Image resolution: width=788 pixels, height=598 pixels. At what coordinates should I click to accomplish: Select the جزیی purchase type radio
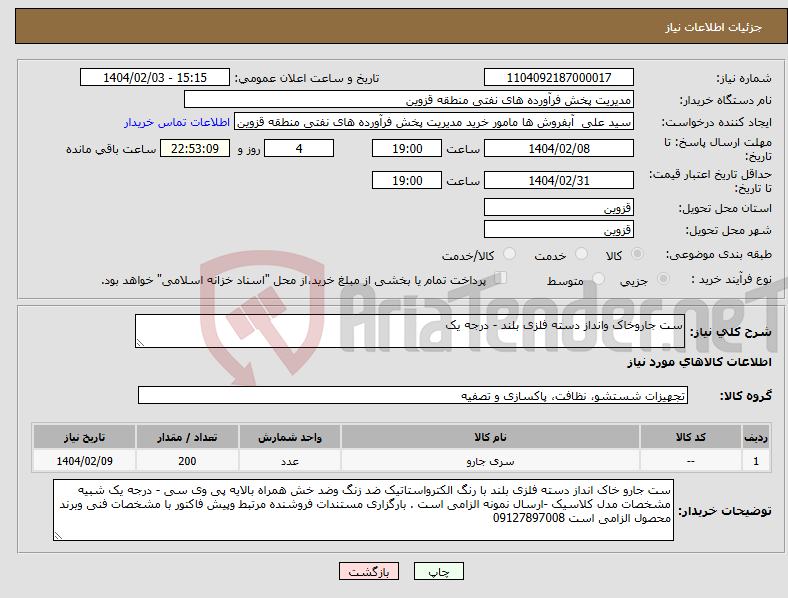point(663,278)
